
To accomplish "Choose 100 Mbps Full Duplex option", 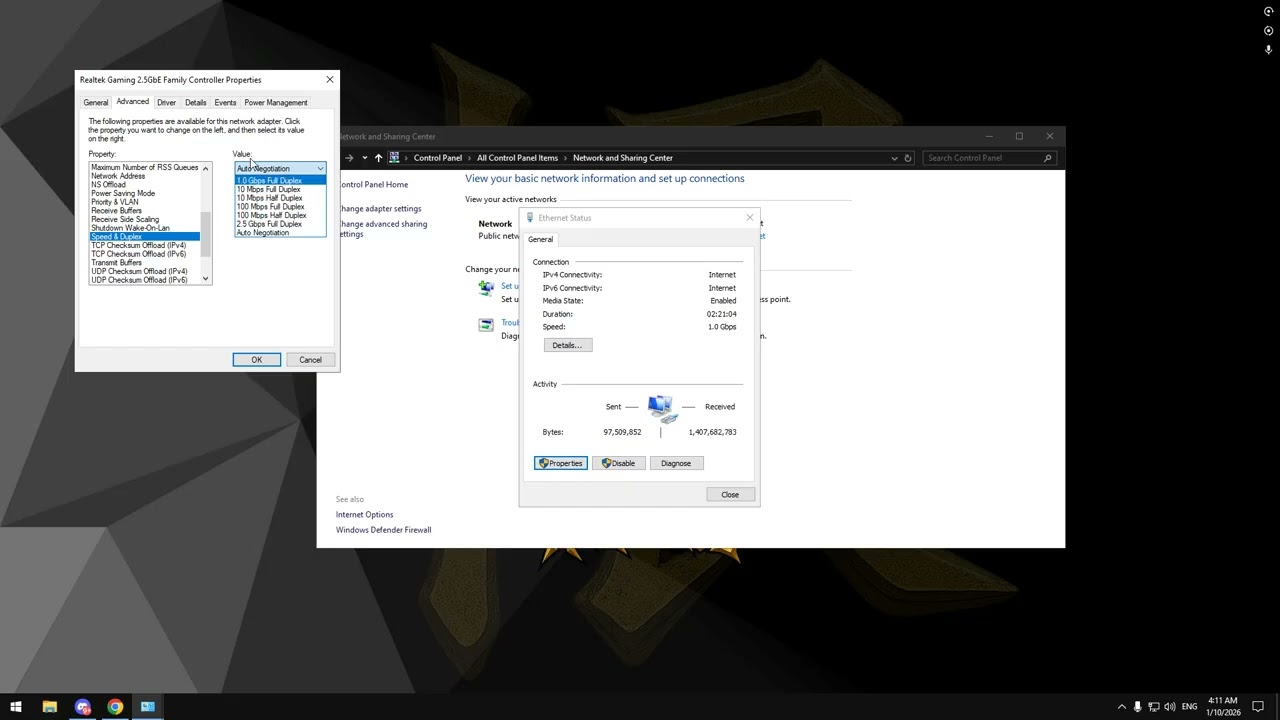I will [280, 207].
